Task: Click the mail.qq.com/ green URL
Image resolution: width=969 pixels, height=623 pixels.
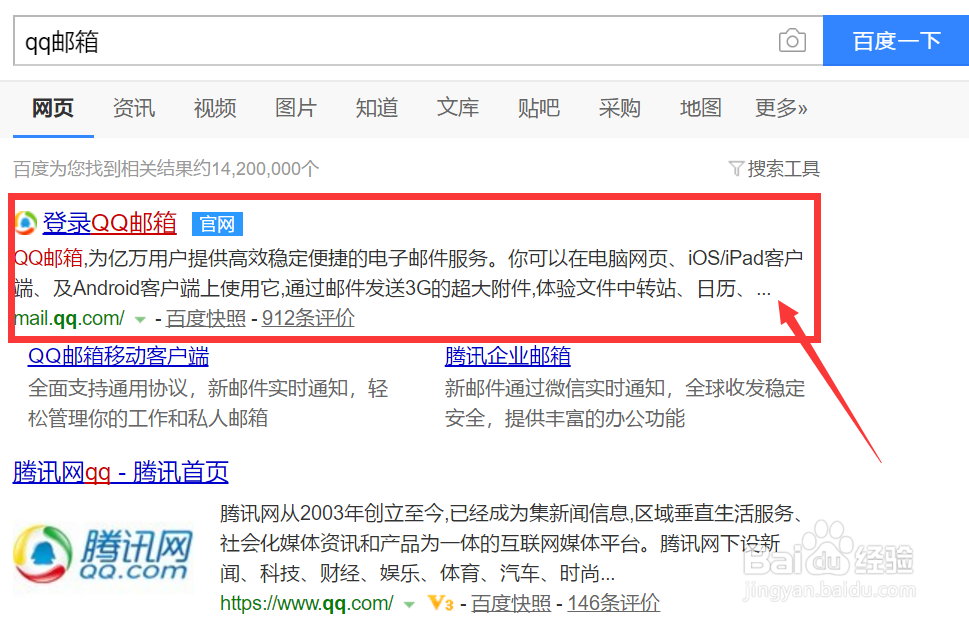Action: (69, 318)
